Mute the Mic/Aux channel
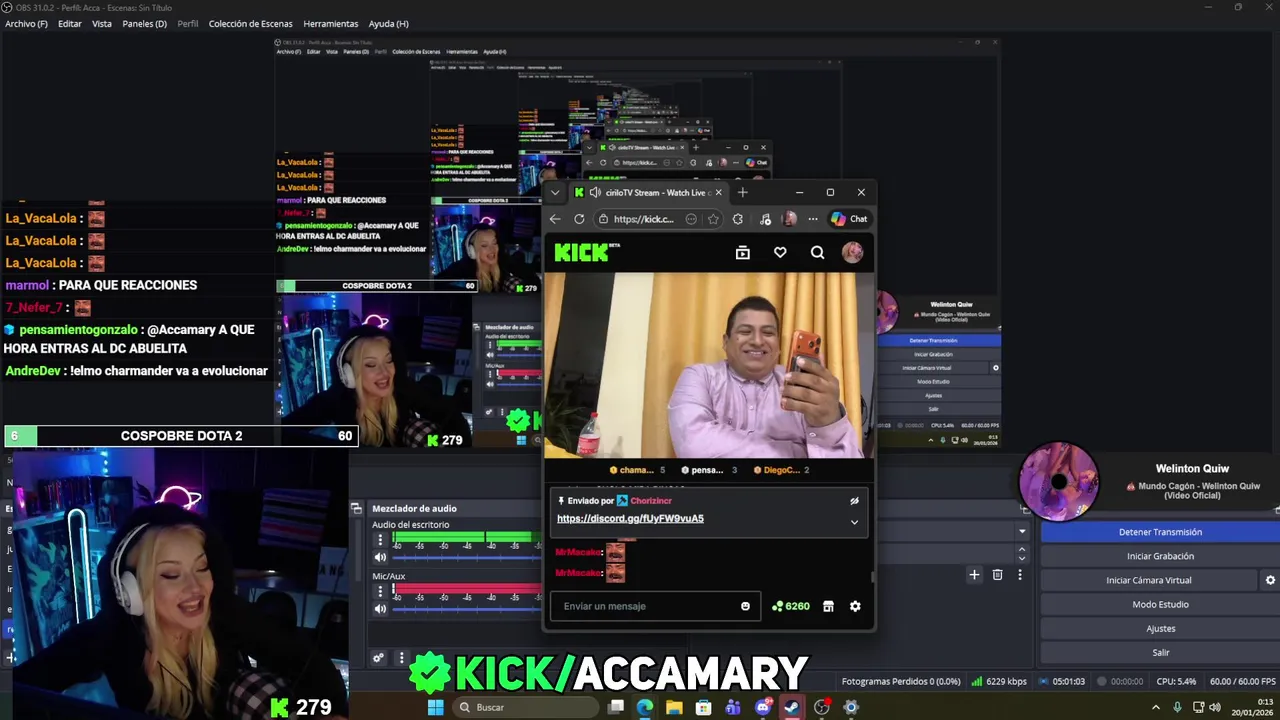 (x=380, y=609)
